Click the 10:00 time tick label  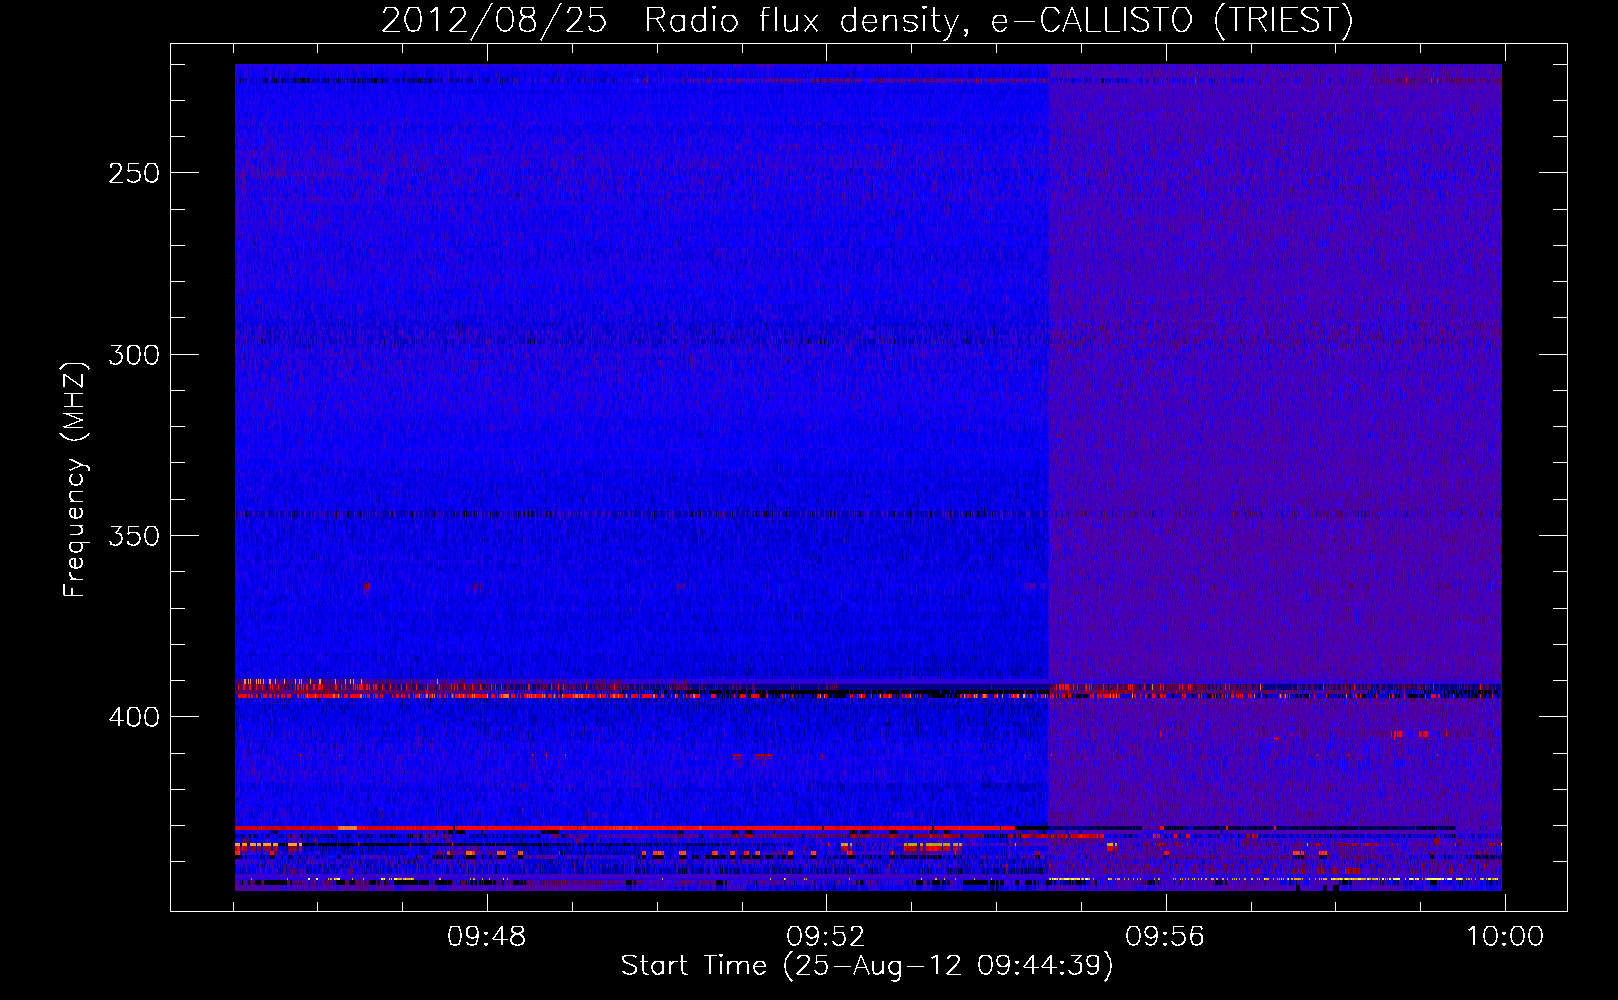click(1505, 937)
